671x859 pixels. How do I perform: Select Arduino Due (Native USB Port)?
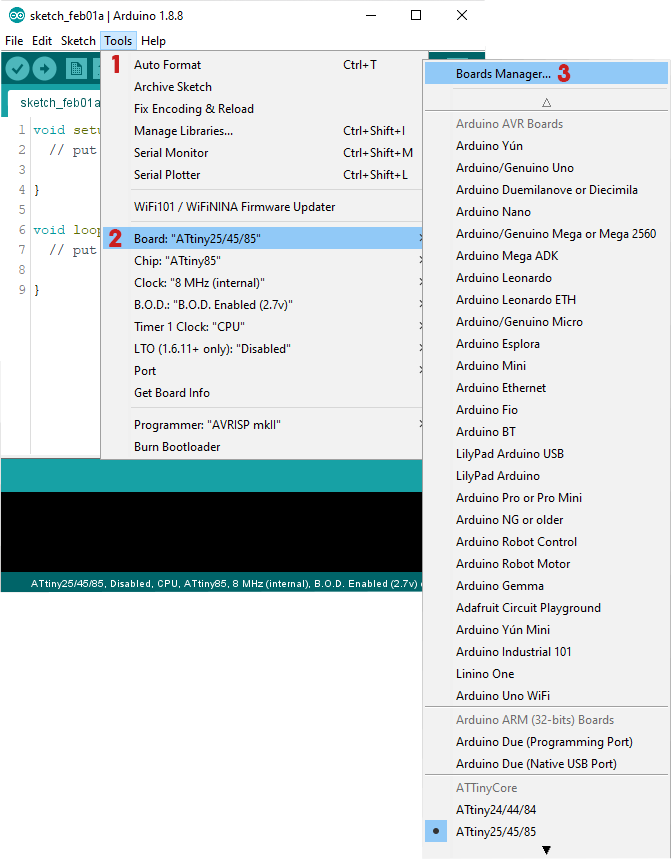546,763
